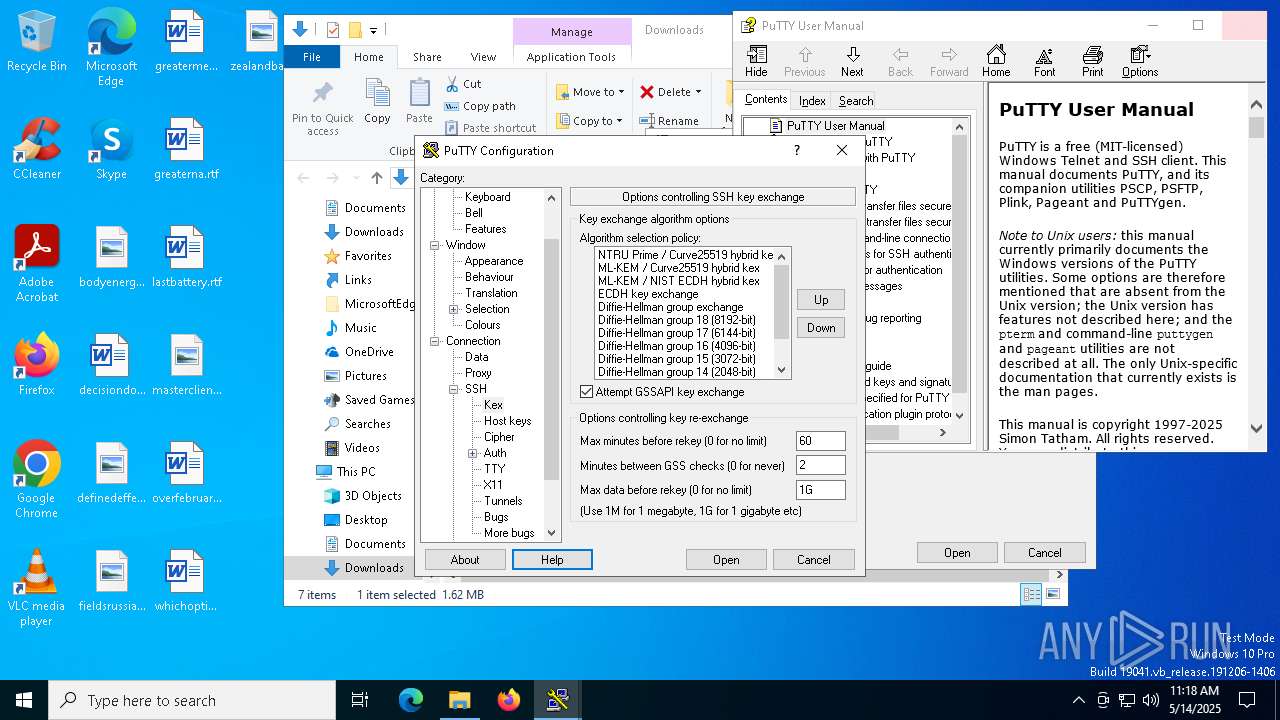Collapse SSH node in PuTTY tree

coord(454,389)
